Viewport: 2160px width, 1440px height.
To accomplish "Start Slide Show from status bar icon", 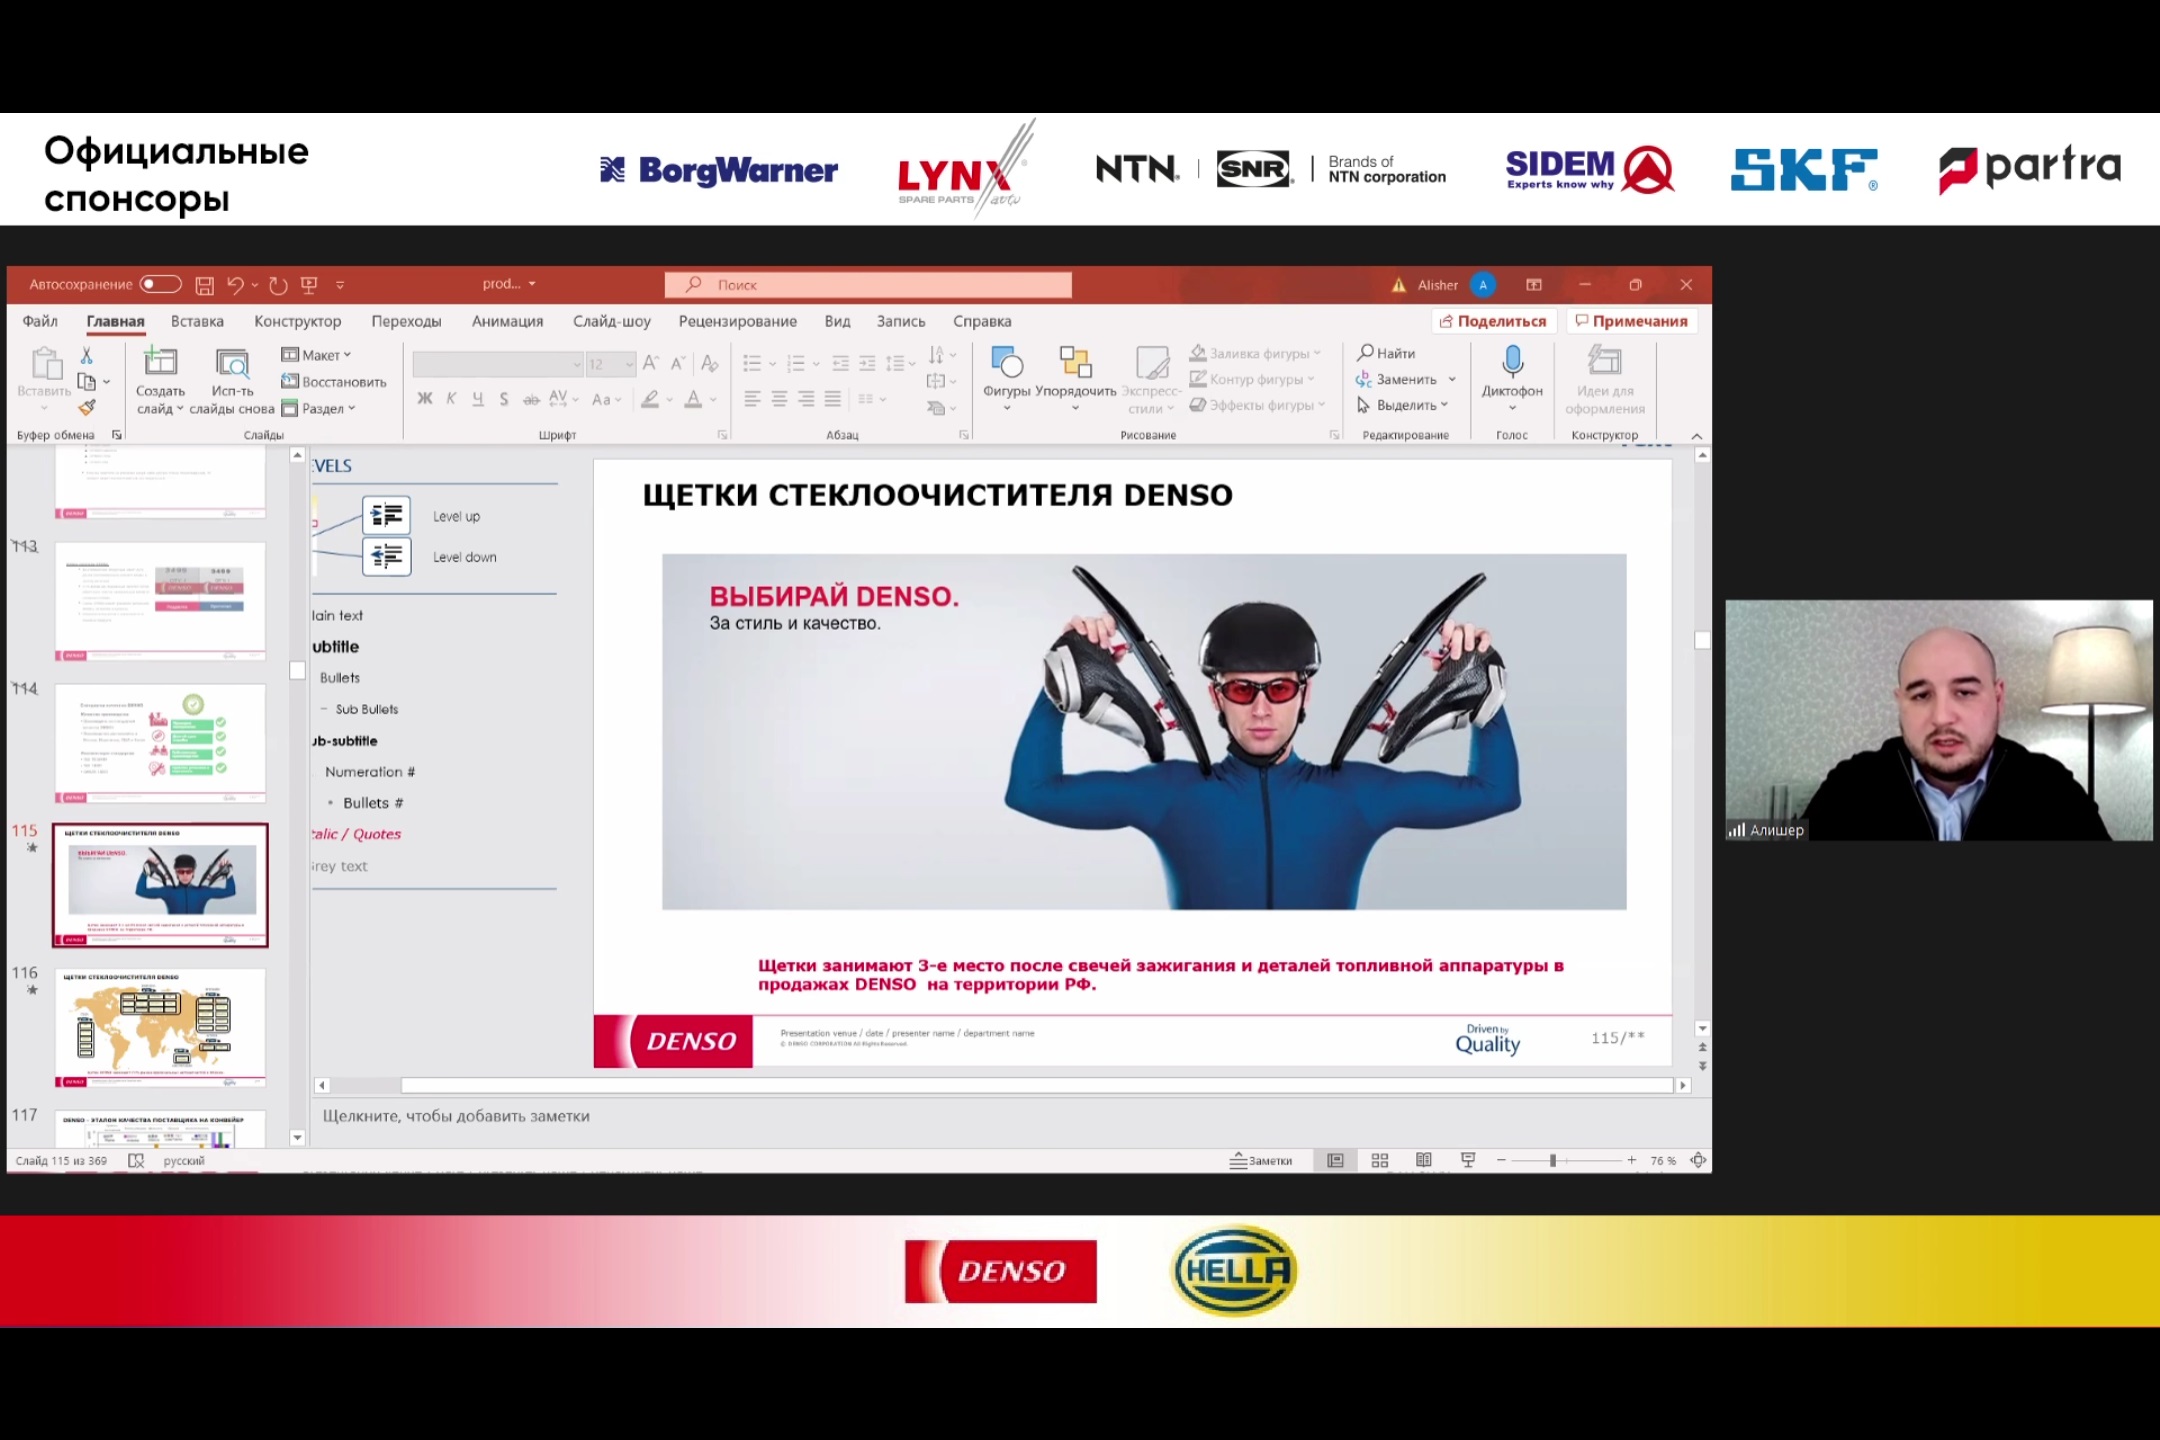I will [x=1468, y=1160].
